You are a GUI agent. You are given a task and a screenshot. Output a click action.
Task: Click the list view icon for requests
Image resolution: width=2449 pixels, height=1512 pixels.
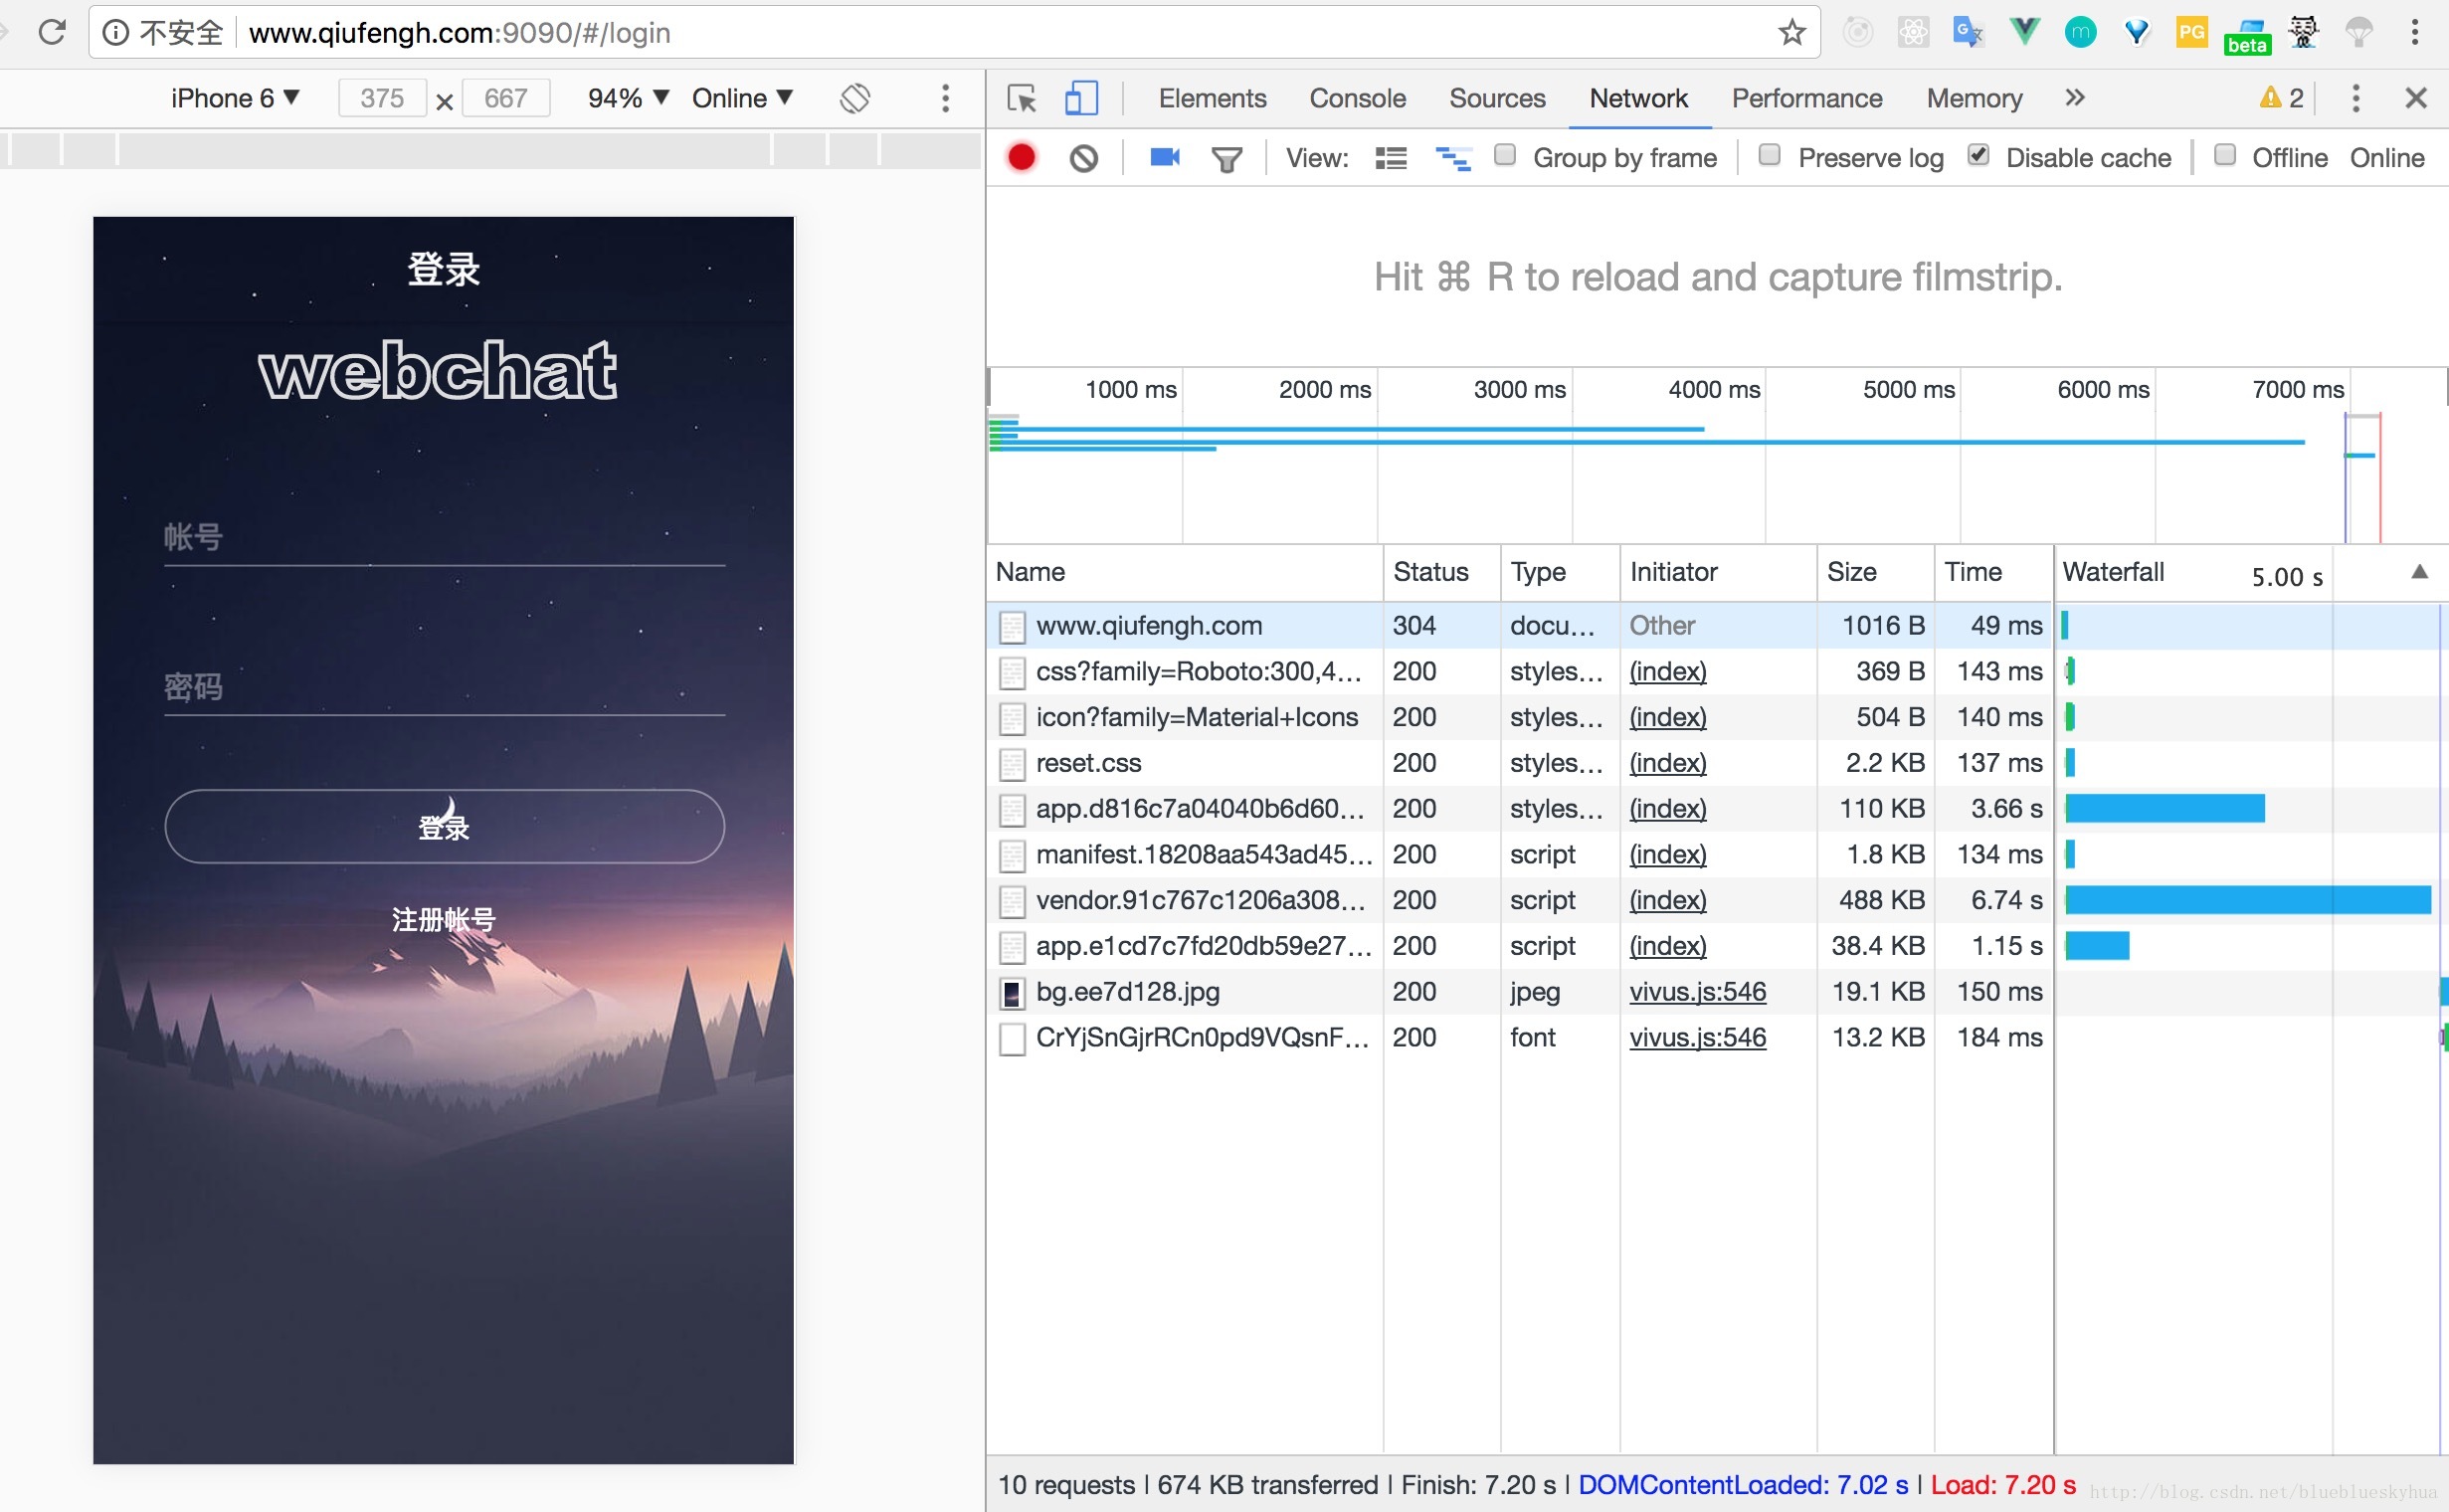point(1391,159)
